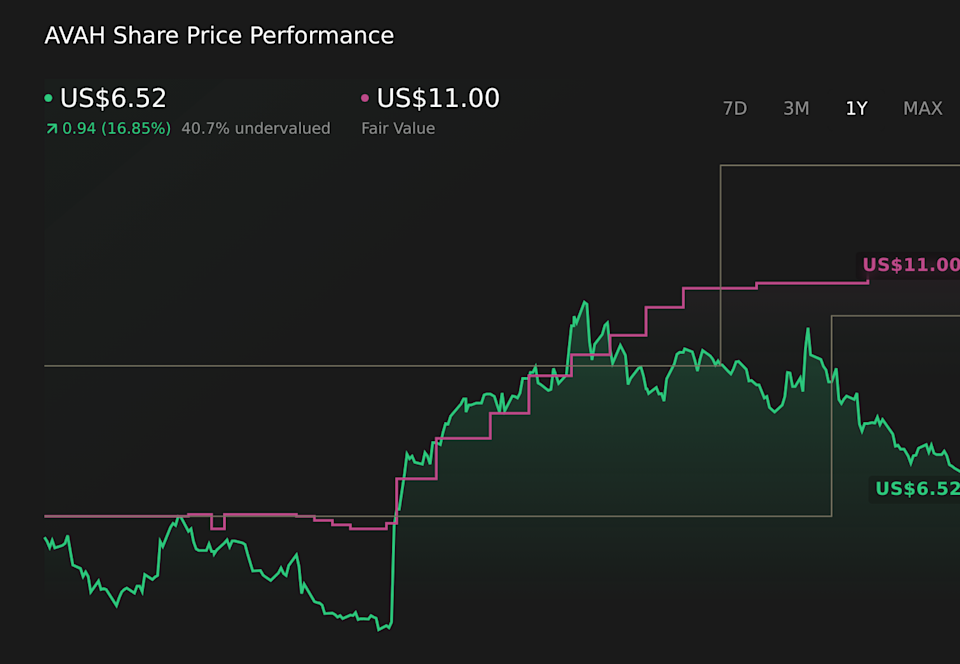Click the pink Fair Value indicator dot
This screenshot has width=960, height=664.
(x=363, y=99)
